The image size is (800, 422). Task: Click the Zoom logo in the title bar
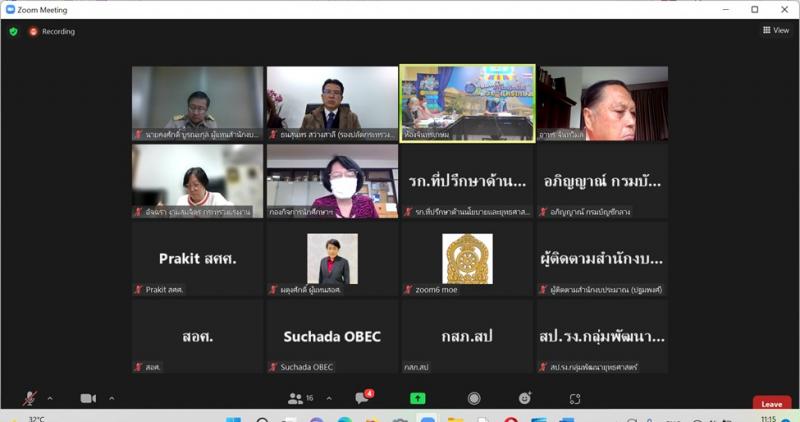[10, 9]
